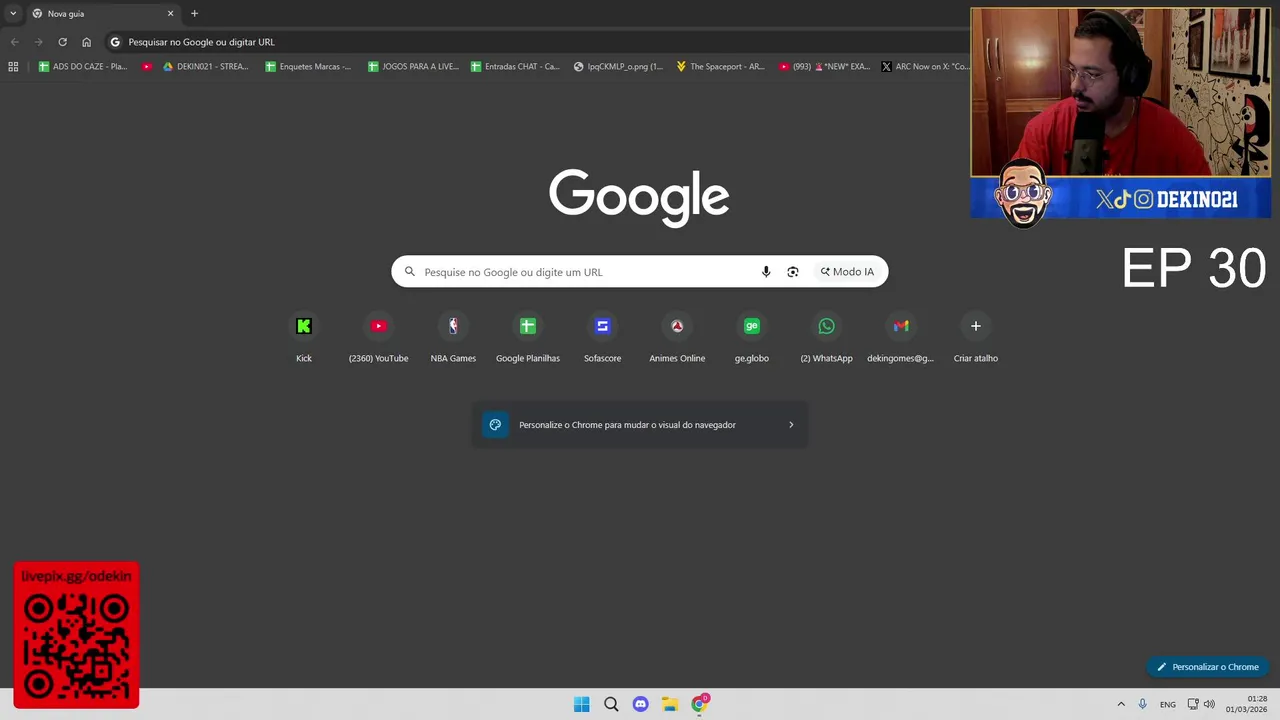Open the (993) NEW EXA YouTube bookmark
This screenshot has height=720, width=1280.
[x=823, y=67]
